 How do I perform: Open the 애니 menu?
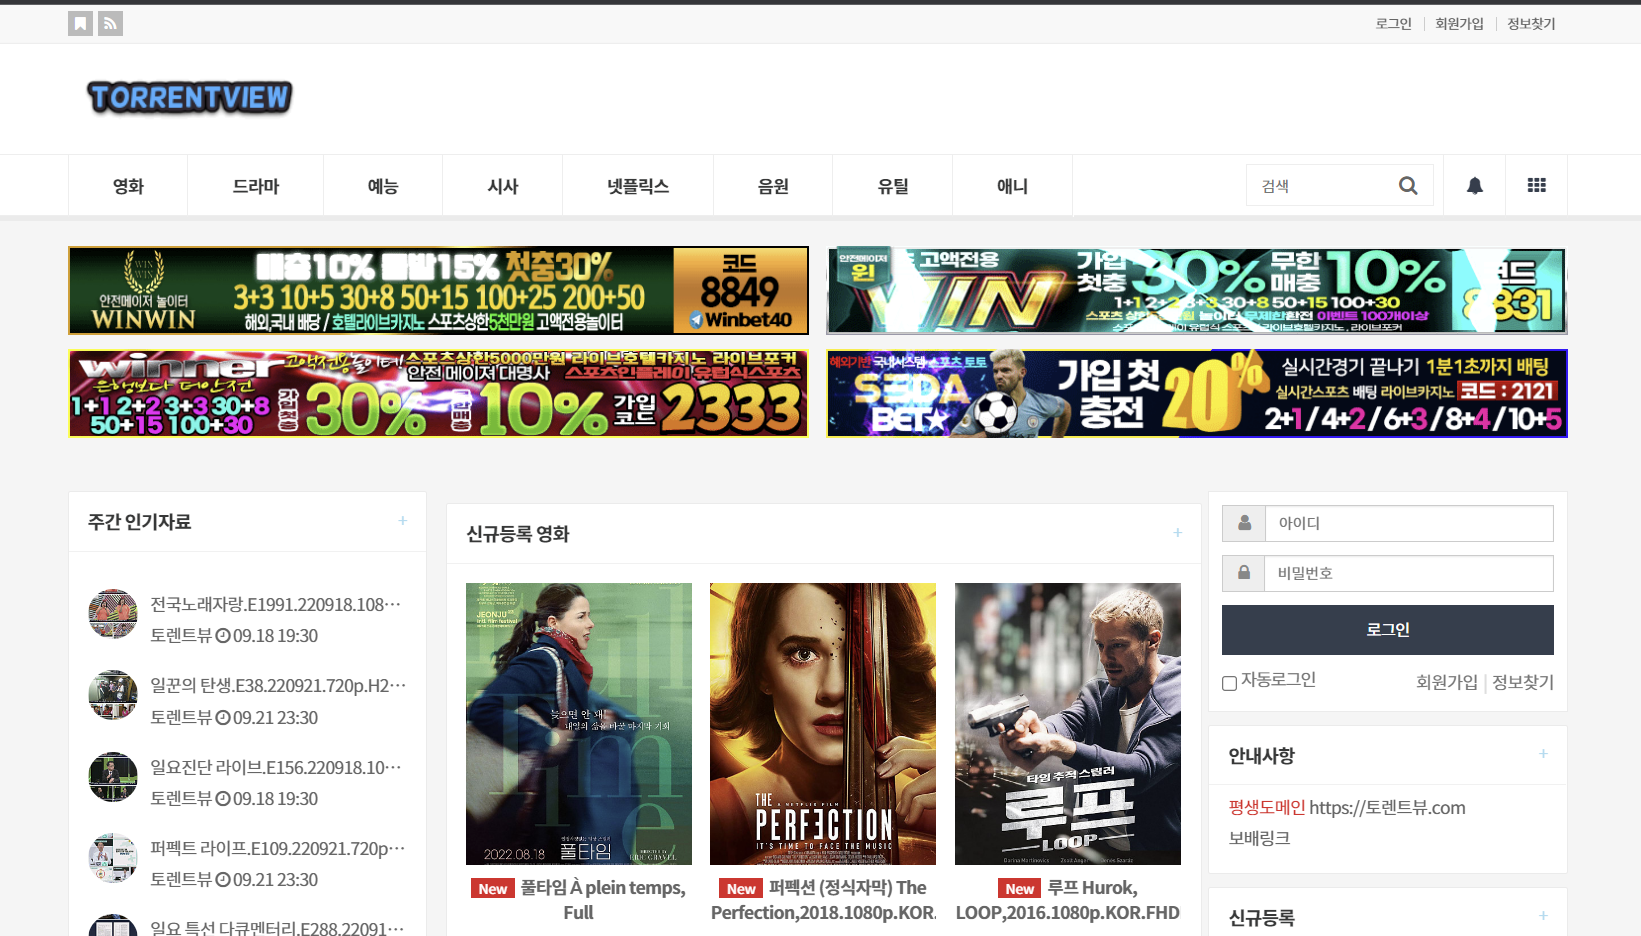(x=1012, y=185)
